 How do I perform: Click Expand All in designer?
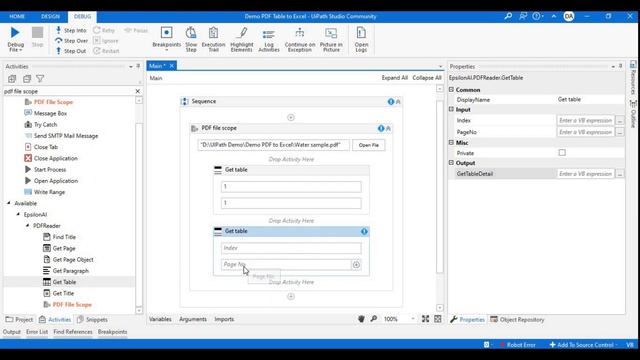point(395,78)
